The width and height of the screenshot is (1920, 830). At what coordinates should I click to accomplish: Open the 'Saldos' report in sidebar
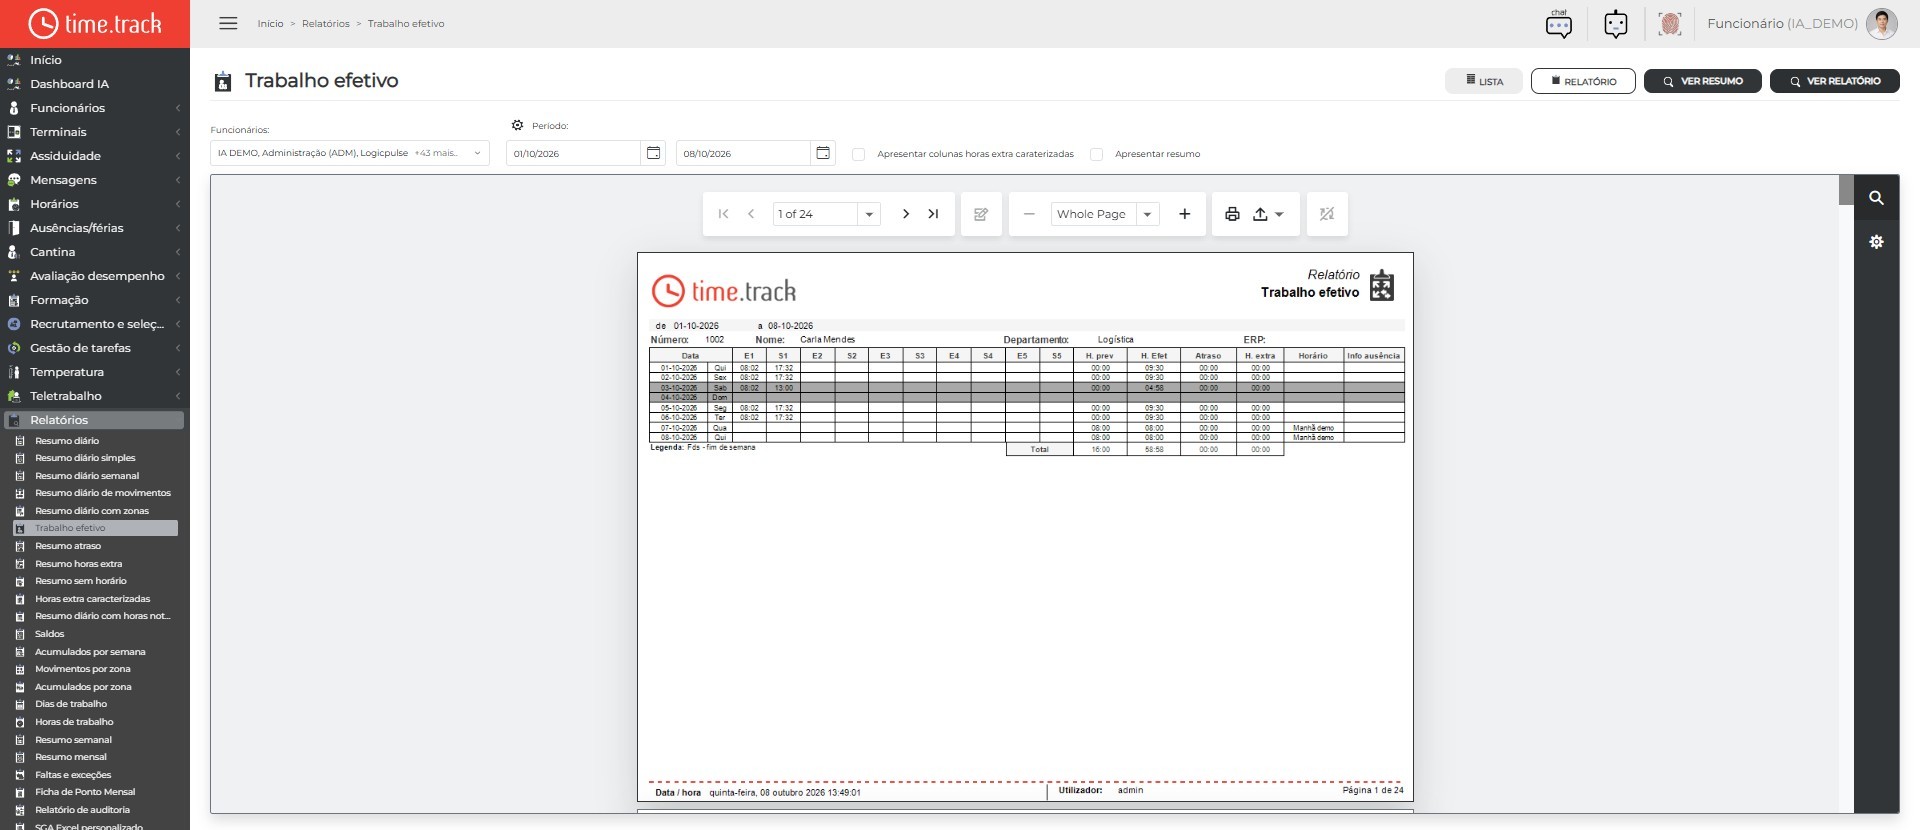[49, 634]
